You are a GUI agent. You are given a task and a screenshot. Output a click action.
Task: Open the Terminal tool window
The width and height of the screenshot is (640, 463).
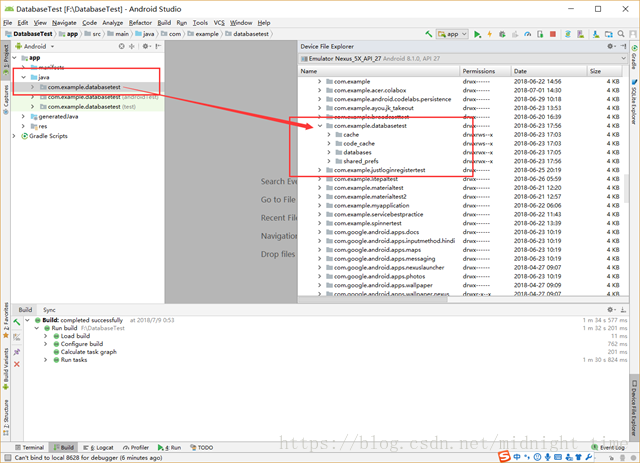29,448
